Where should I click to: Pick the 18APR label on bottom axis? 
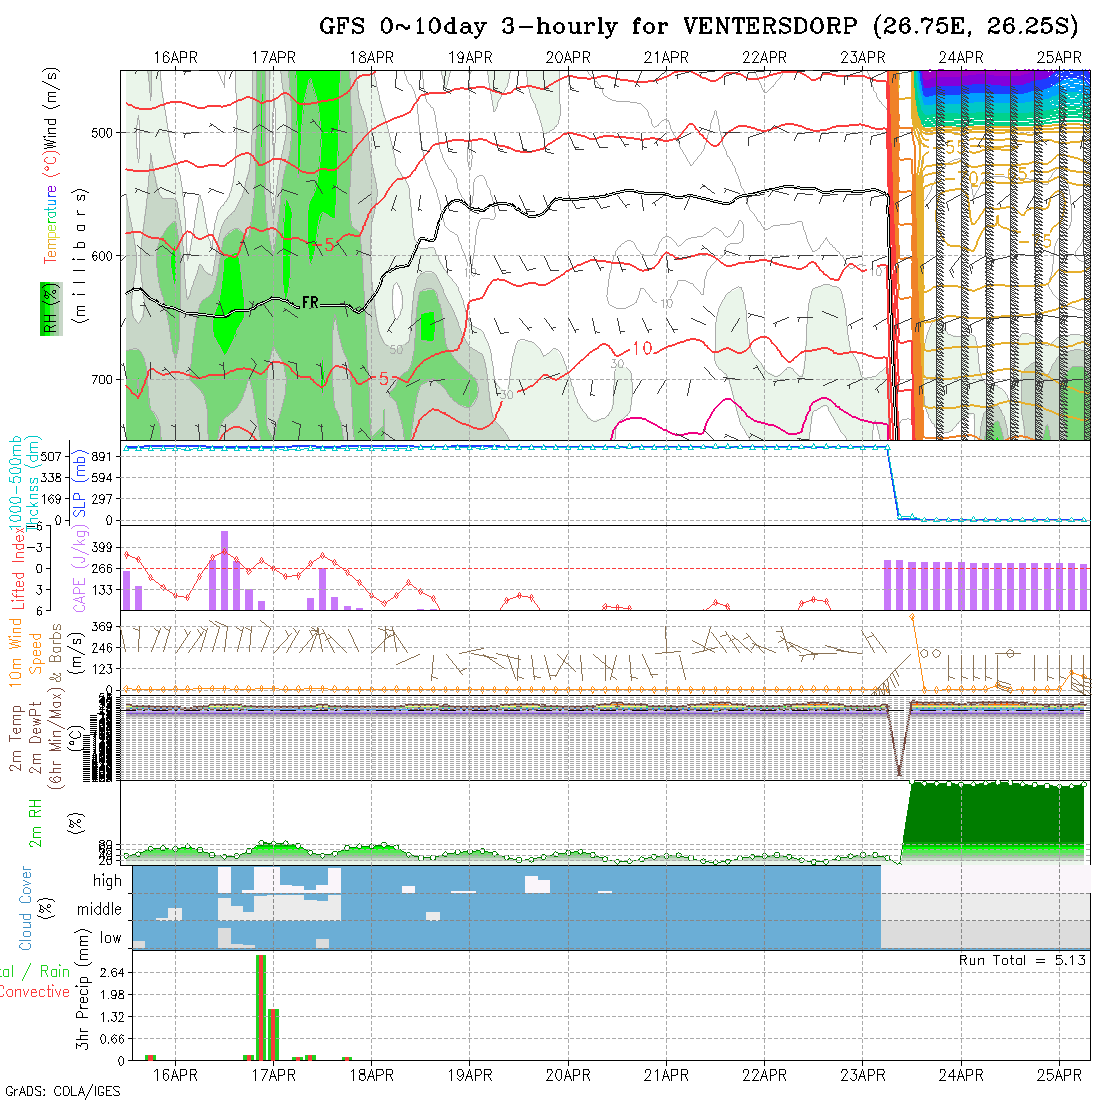coord(372,1075)
